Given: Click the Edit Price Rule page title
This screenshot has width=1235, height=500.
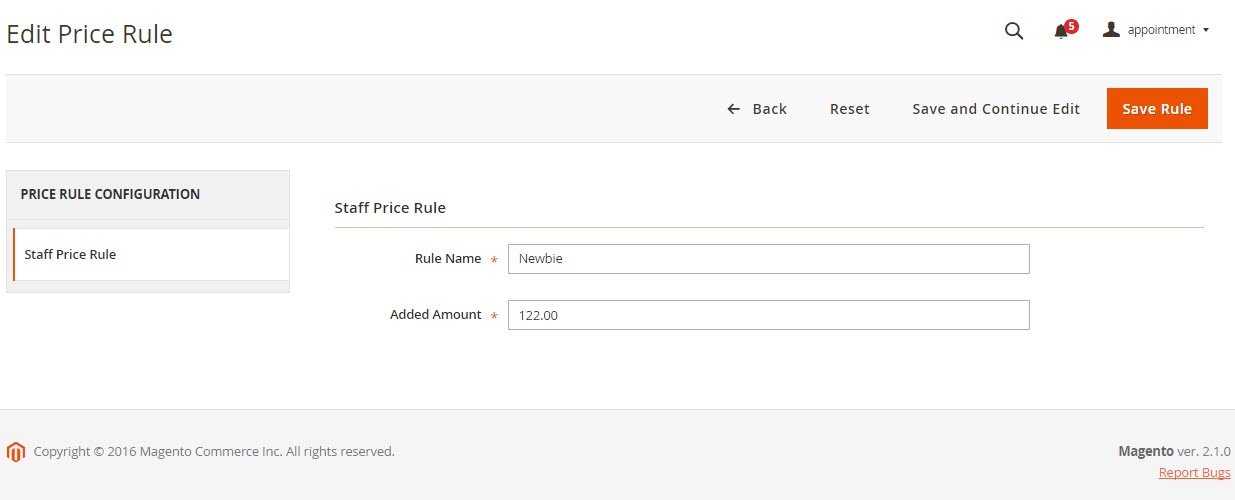Looking at the screenshot, I should 90,34.
